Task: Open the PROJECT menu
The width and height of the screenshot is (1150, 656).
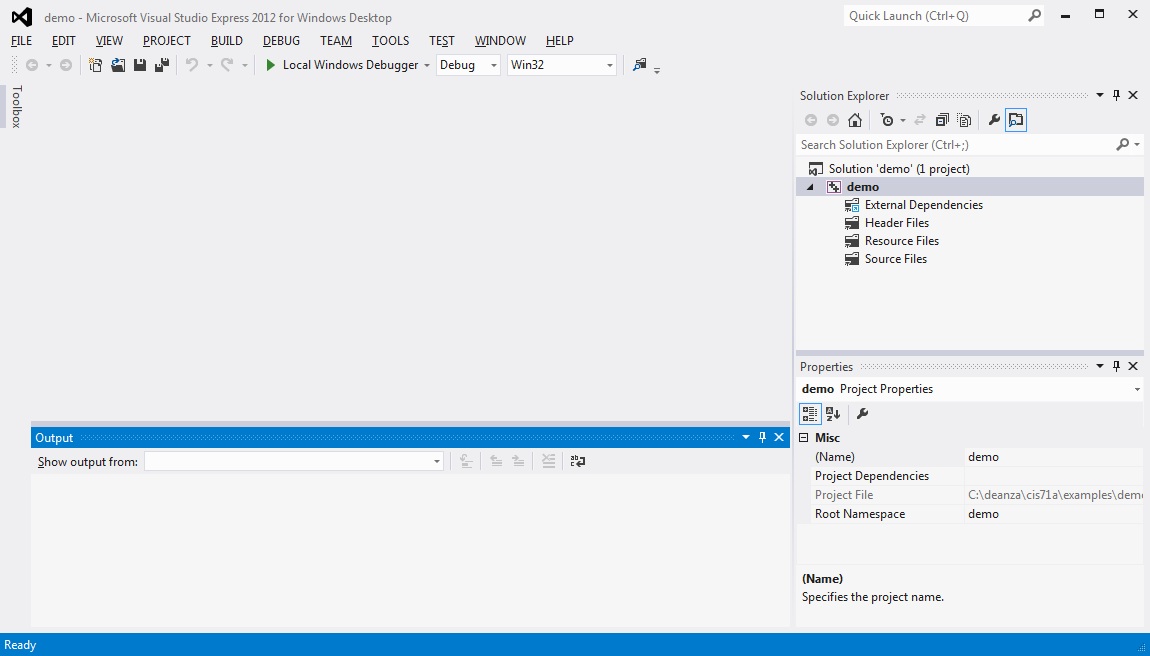Action: tap(166, 40)
